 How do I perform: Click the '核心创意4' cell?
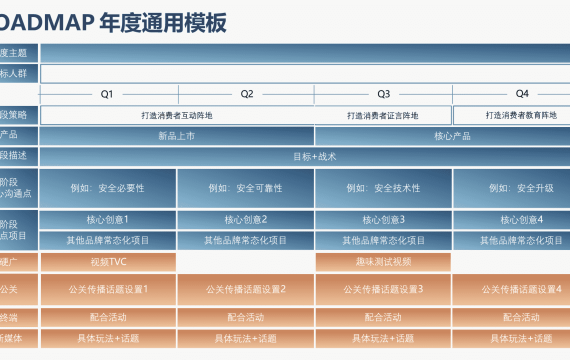click(x=512, y=220)
